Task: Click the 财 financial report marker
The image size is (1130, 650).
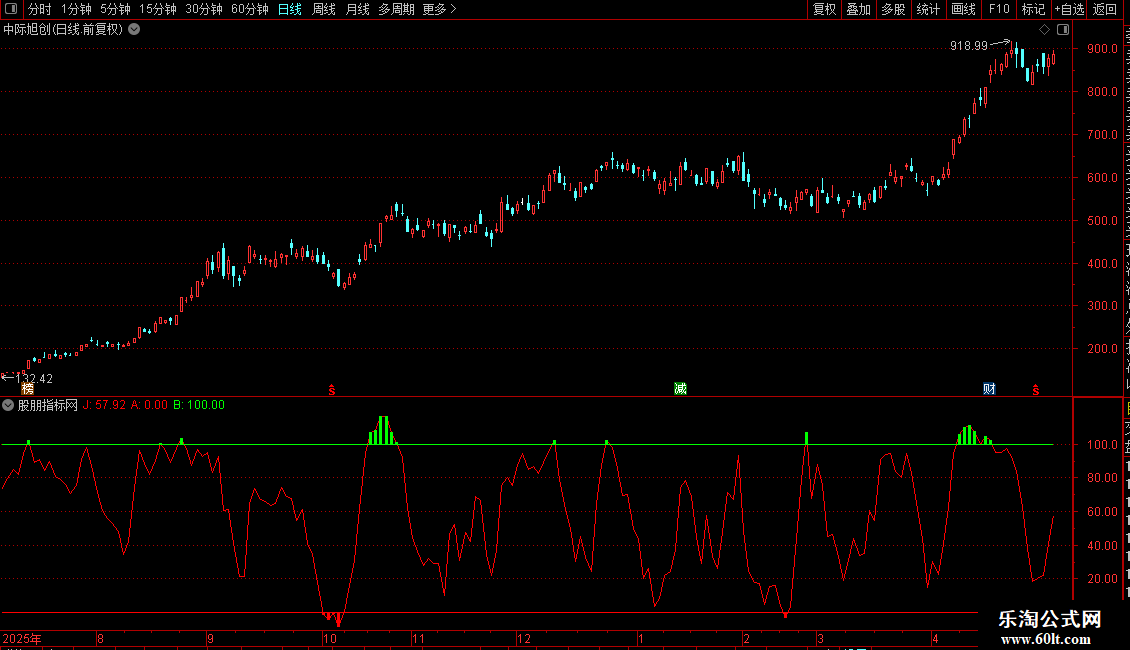Action: click(989, 389)
